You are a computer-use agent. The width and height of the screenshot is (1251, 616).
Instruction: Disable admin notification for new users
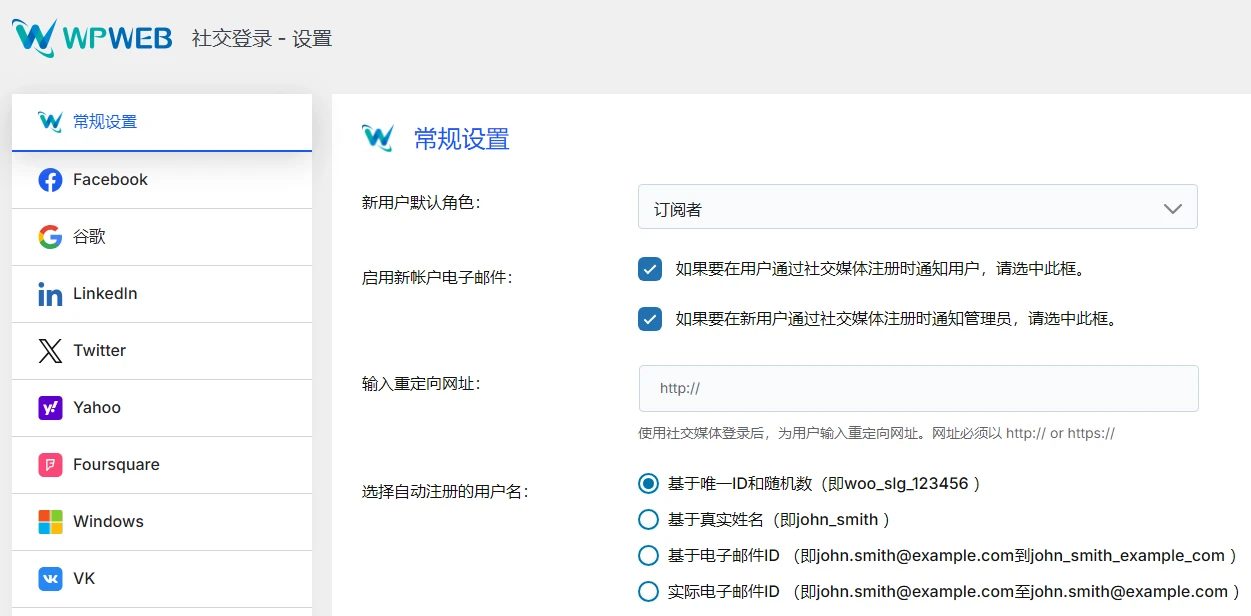coord(650,318)
